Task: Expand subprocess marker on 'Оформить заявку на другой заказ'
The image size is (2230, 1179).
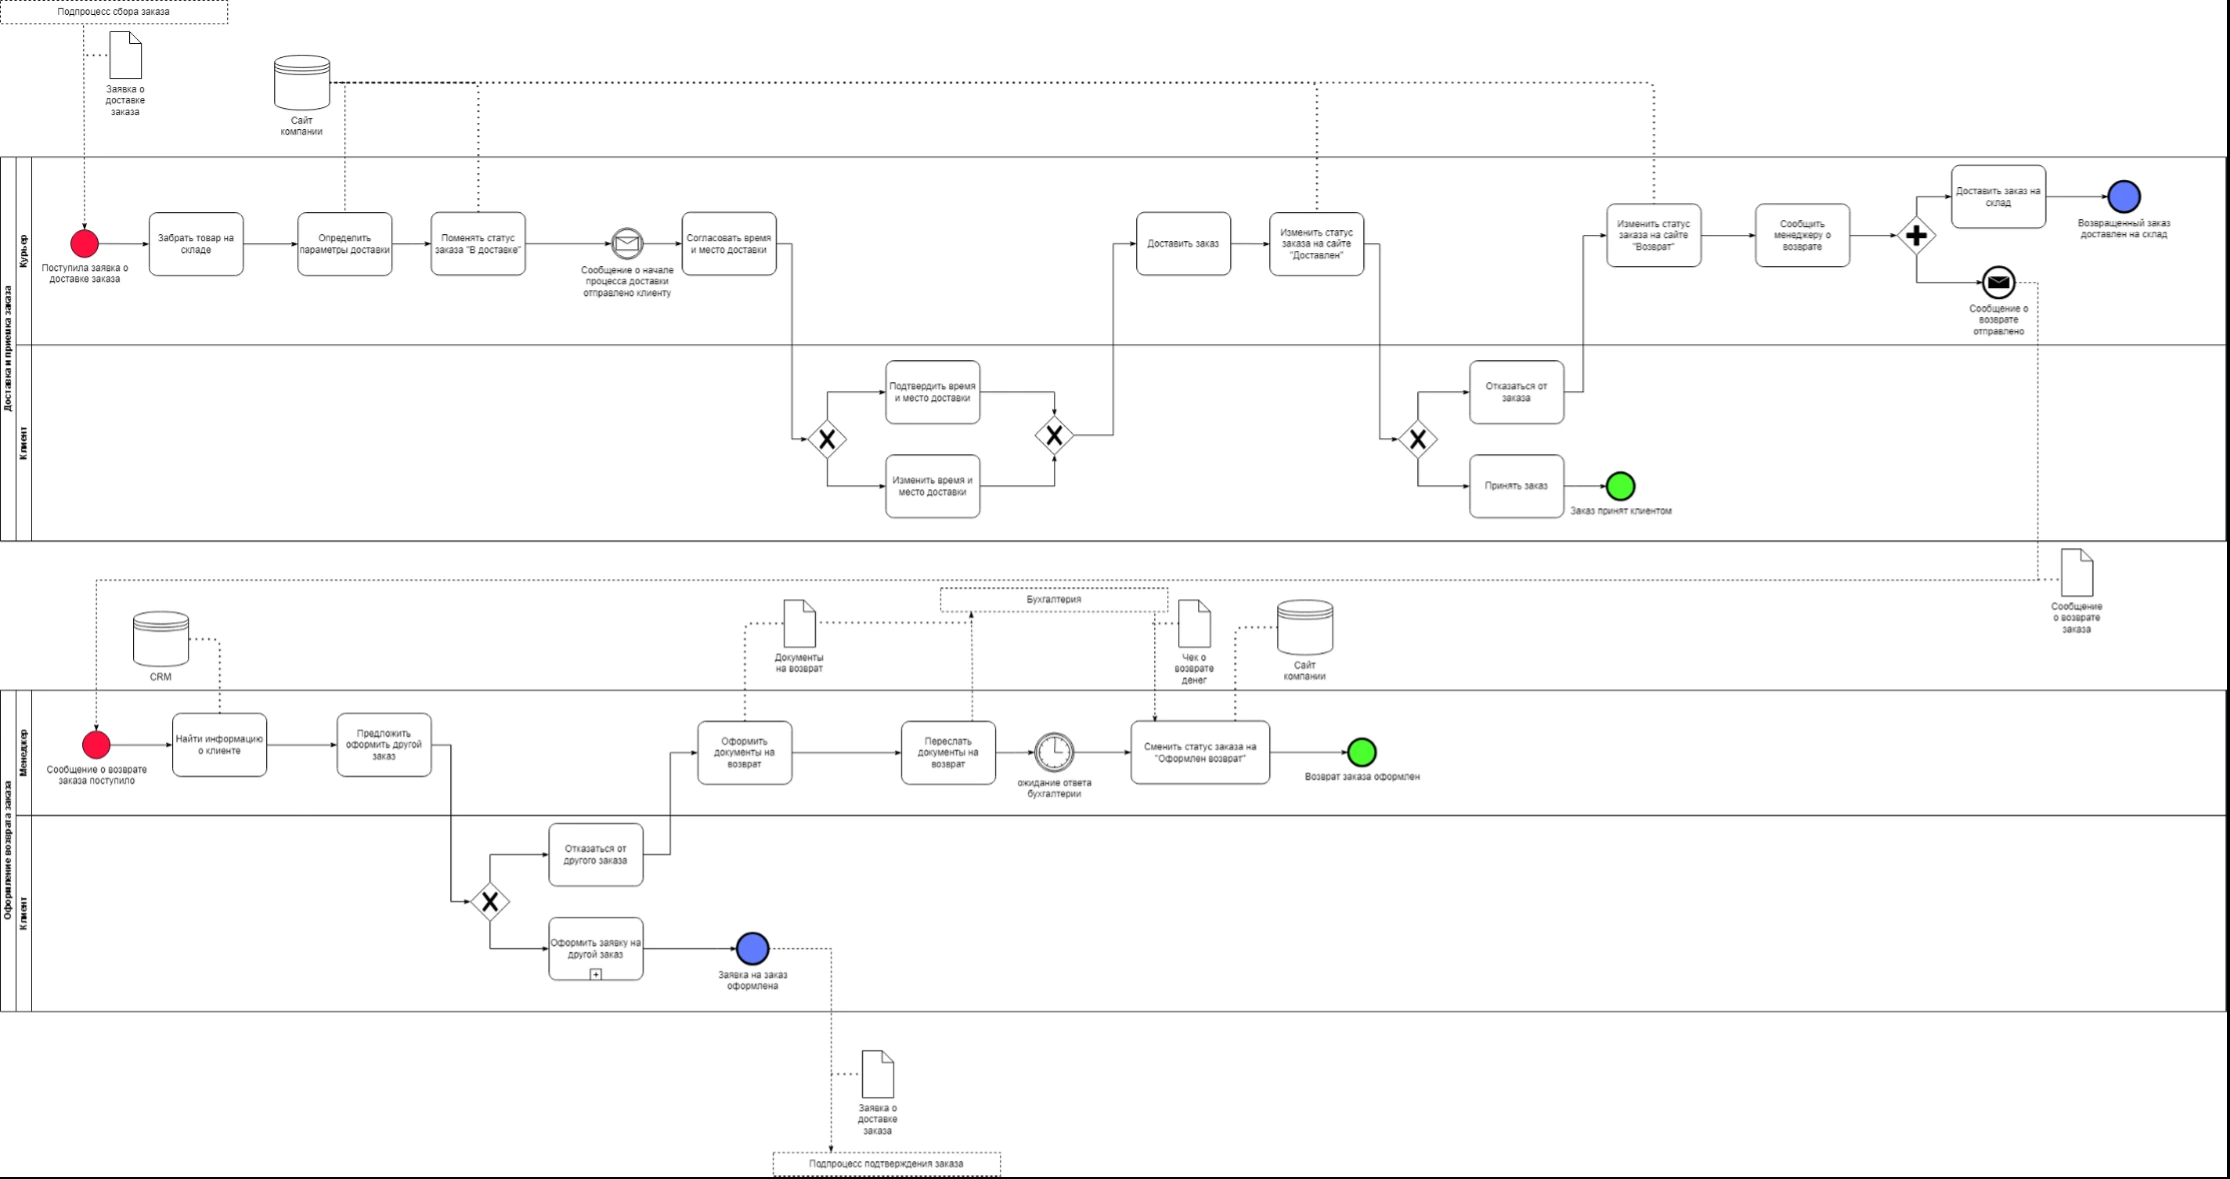Action: tap(595, 974)
